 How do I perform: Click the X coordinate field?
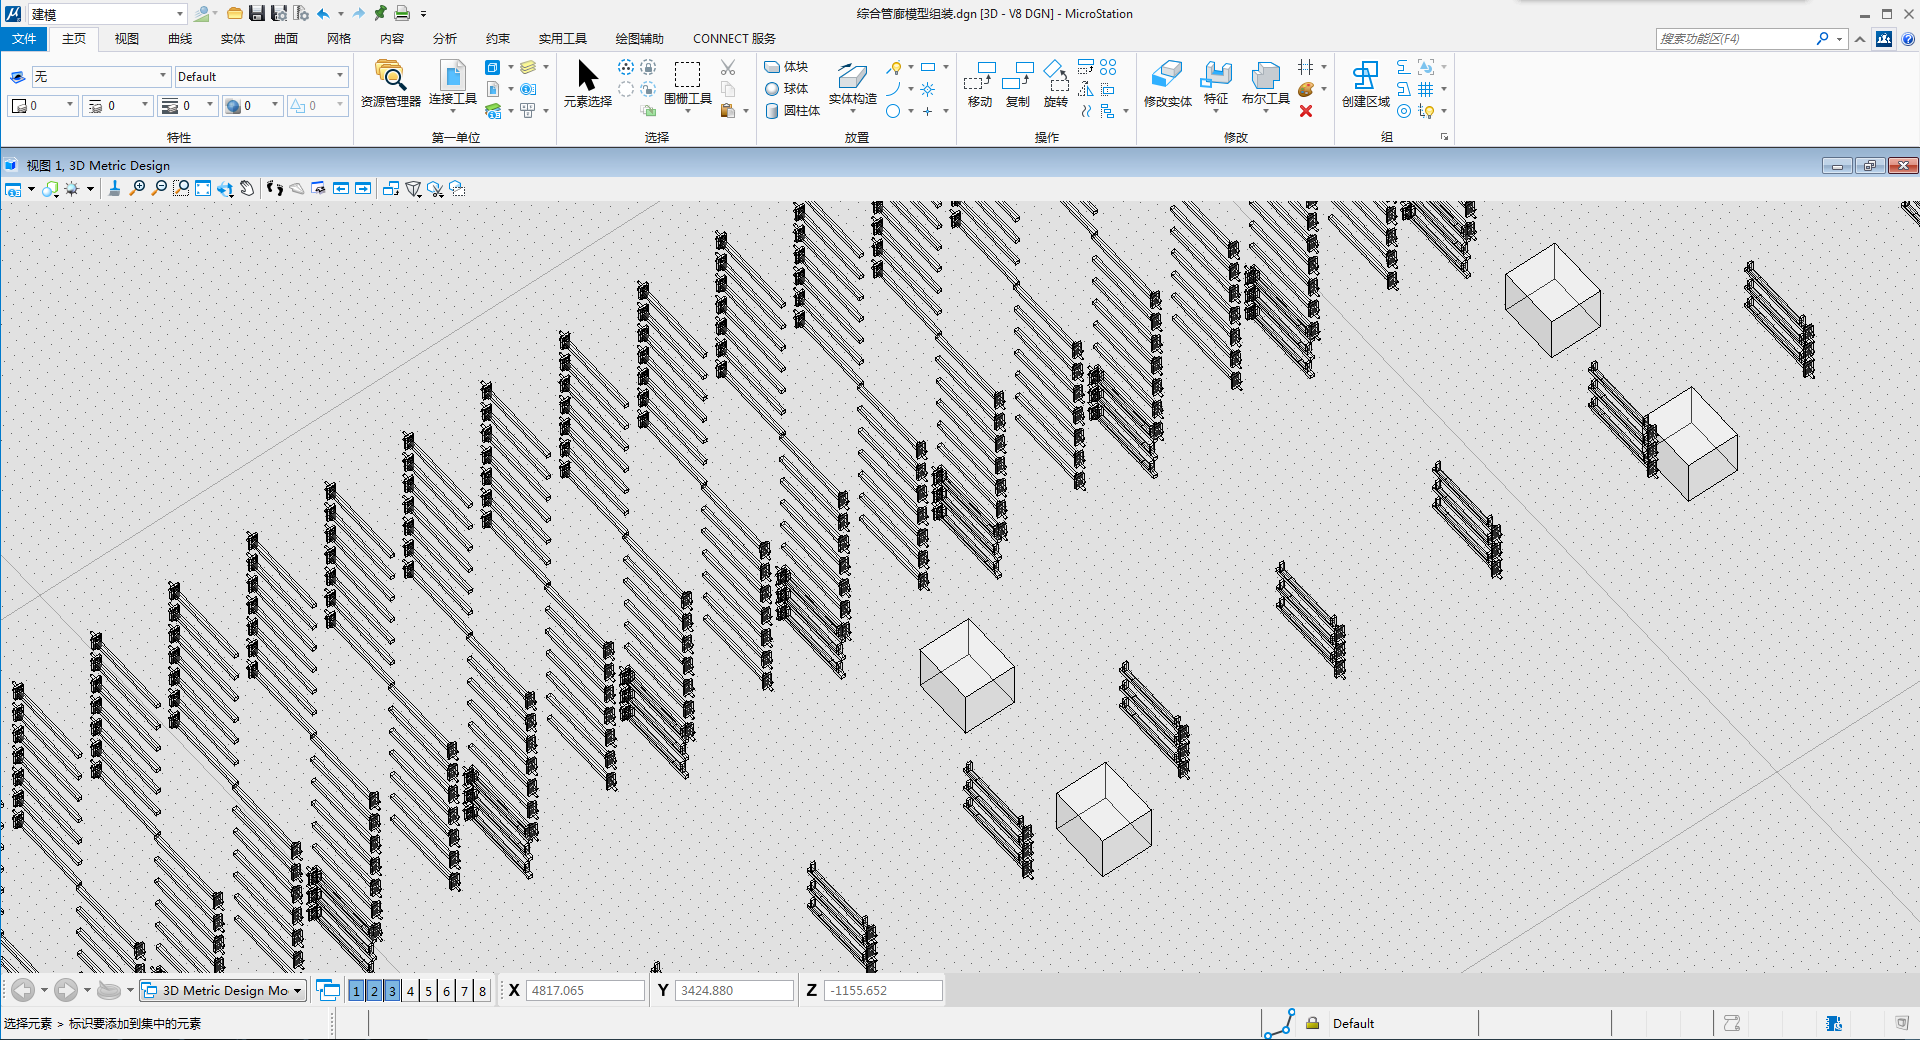tap(586, 990)
